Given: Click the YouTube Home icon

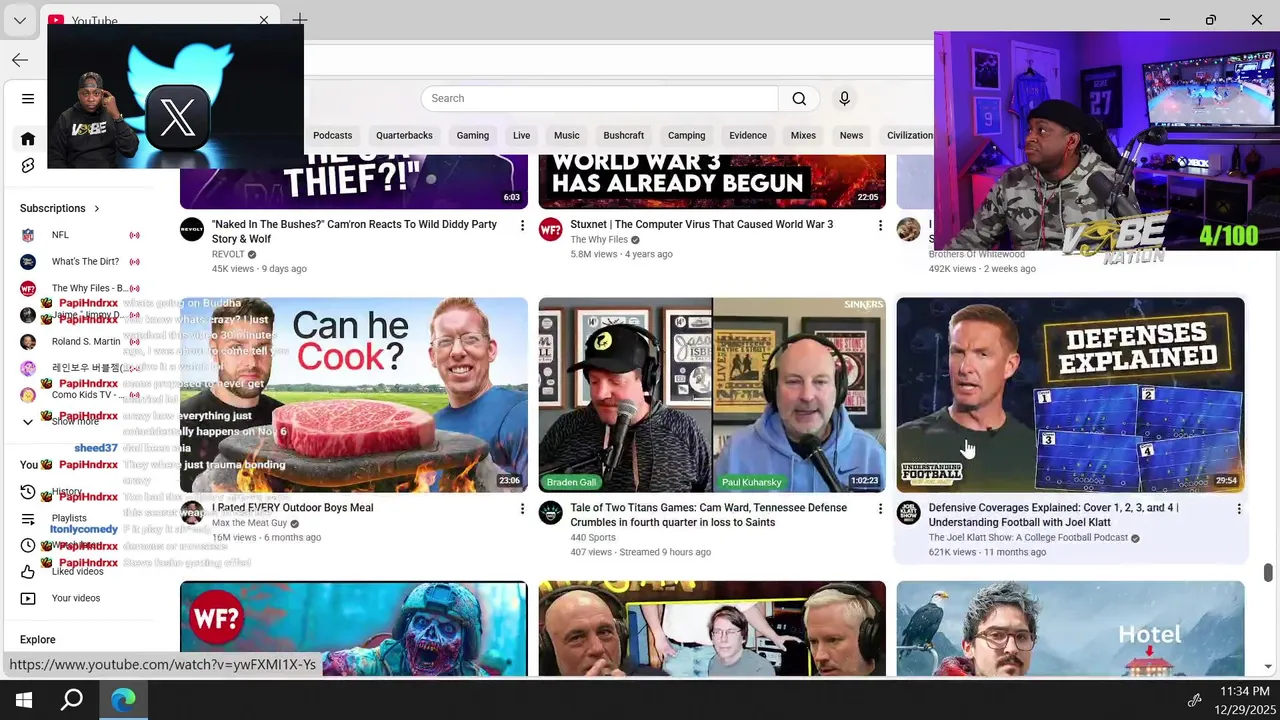Looking at the screenshot, I should 28,139.
